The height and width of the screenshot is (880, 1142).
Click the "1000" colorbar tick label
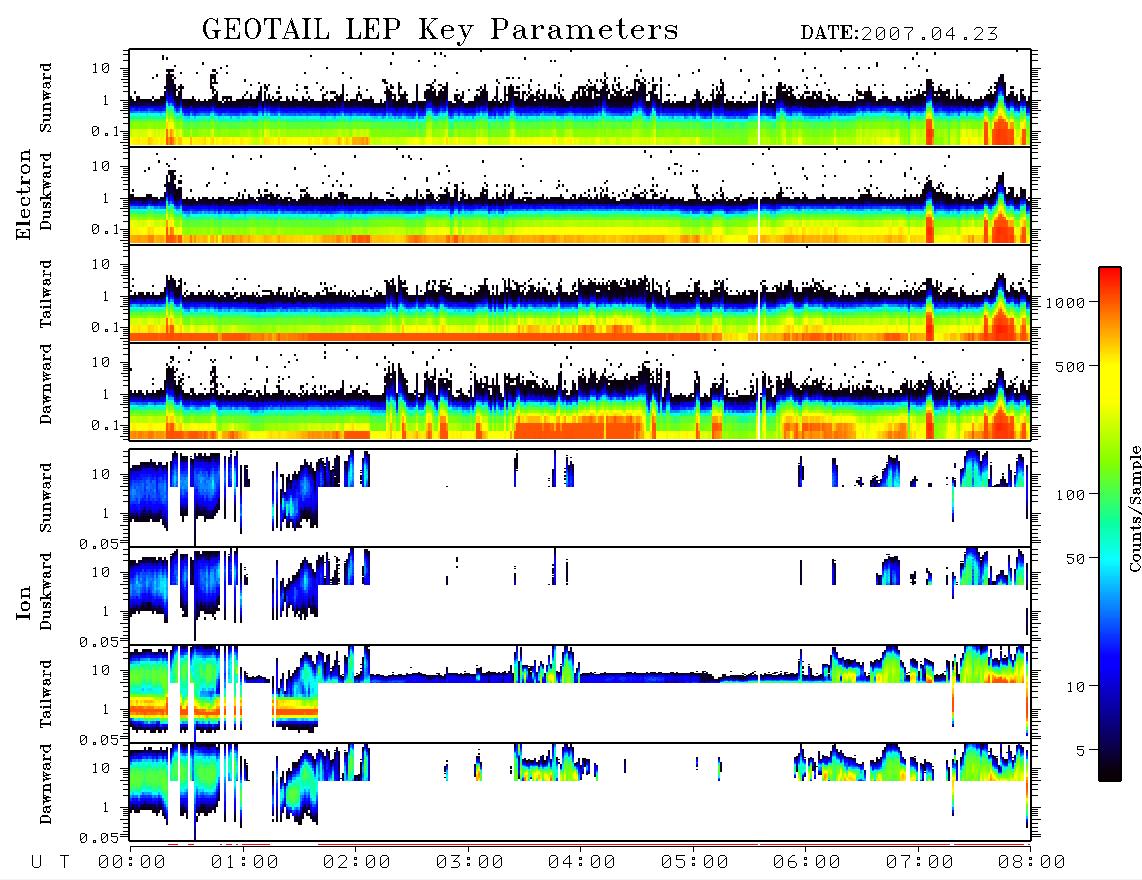pyautogui.click(x=1065, y=303)
